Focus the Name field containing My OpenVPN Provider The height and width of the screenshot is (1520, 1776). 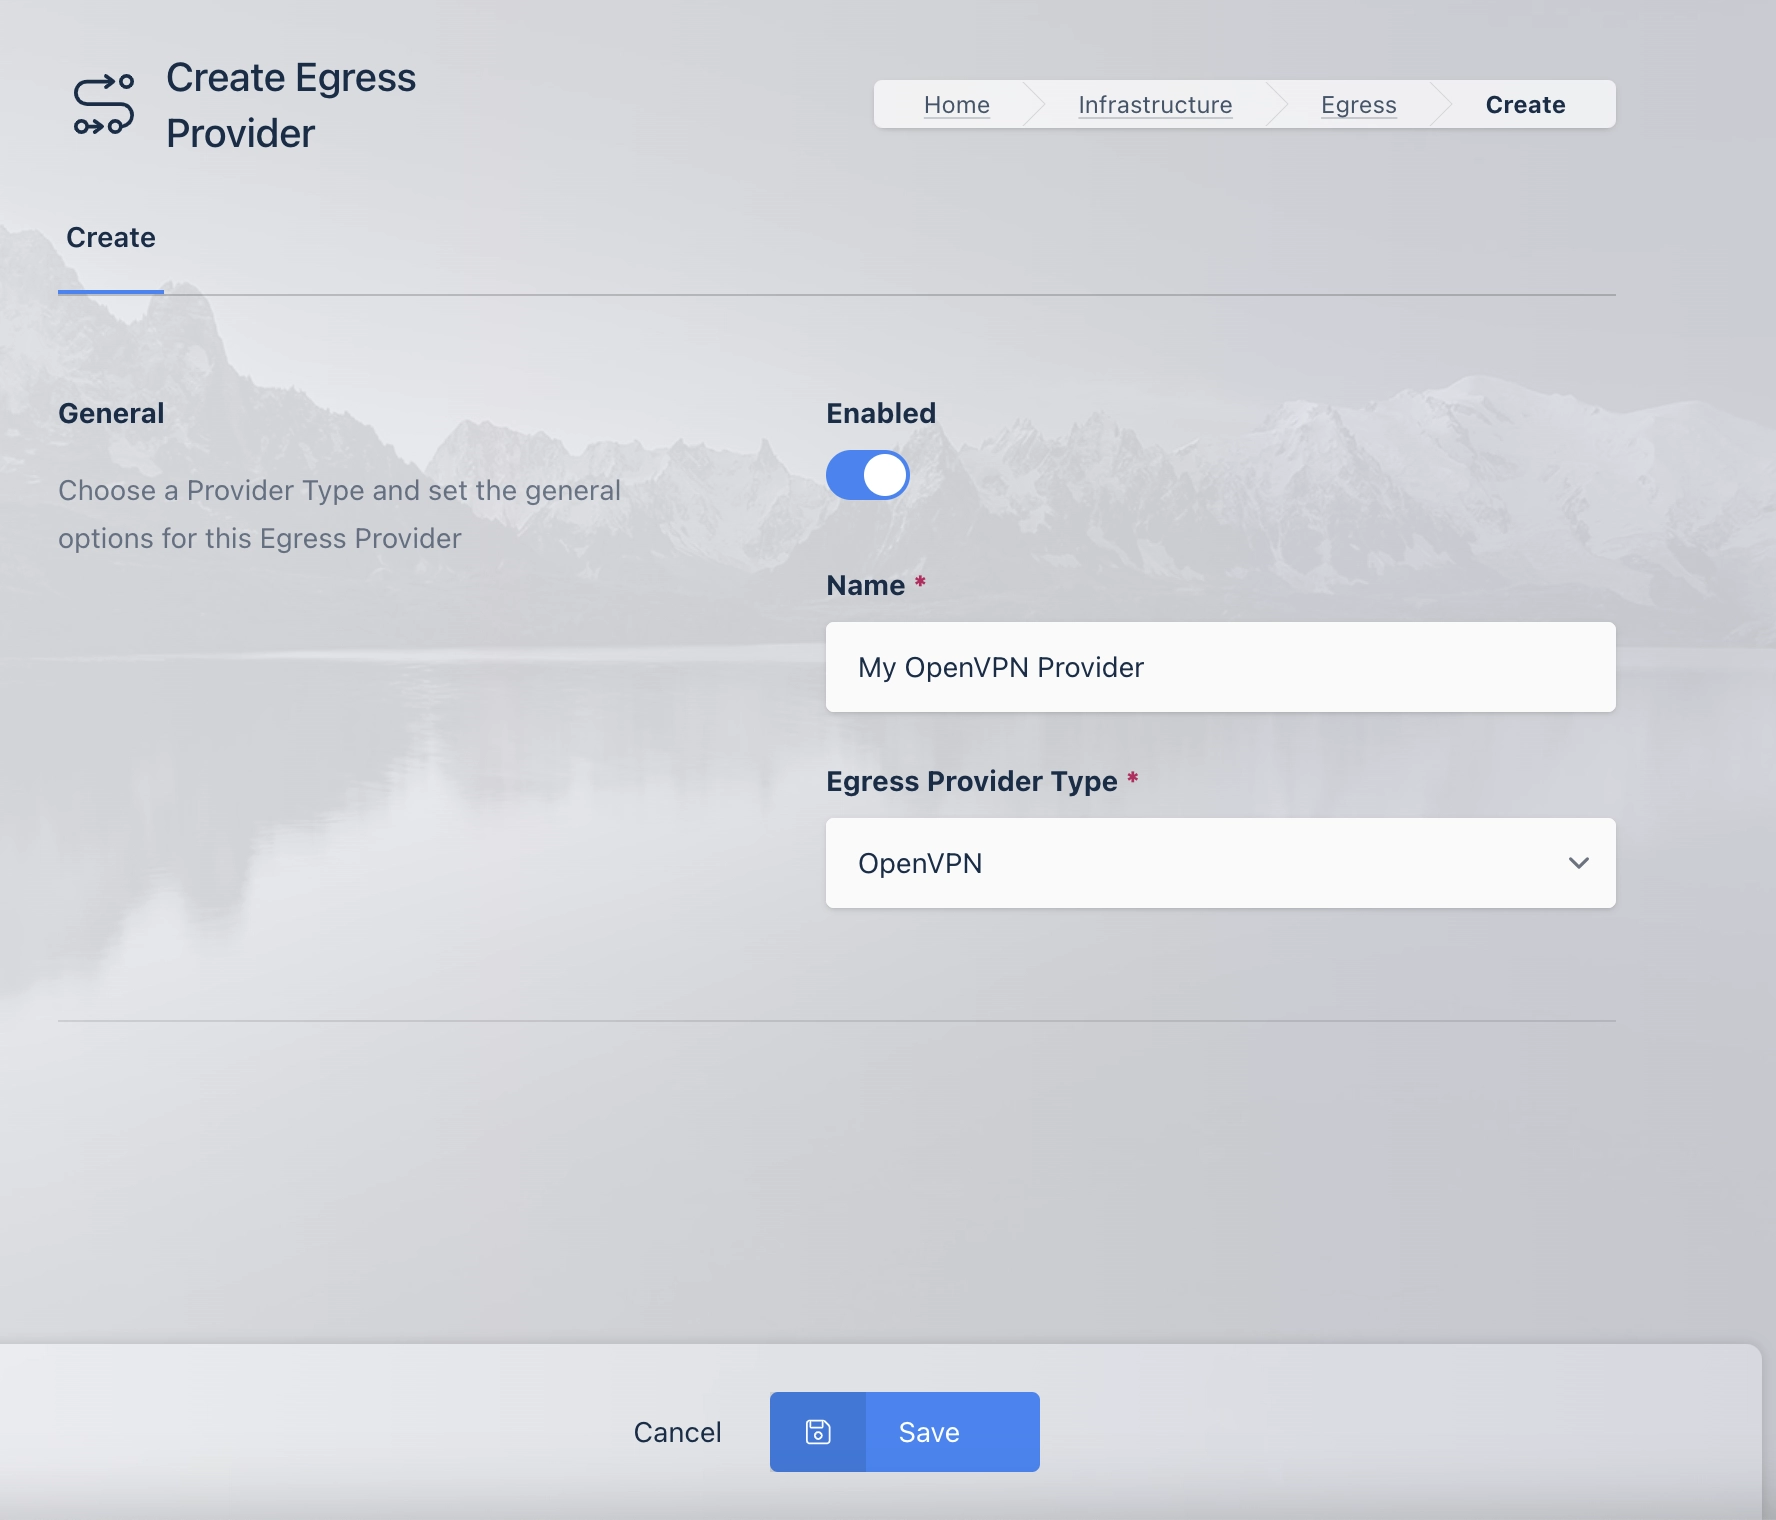[1220, 667]
